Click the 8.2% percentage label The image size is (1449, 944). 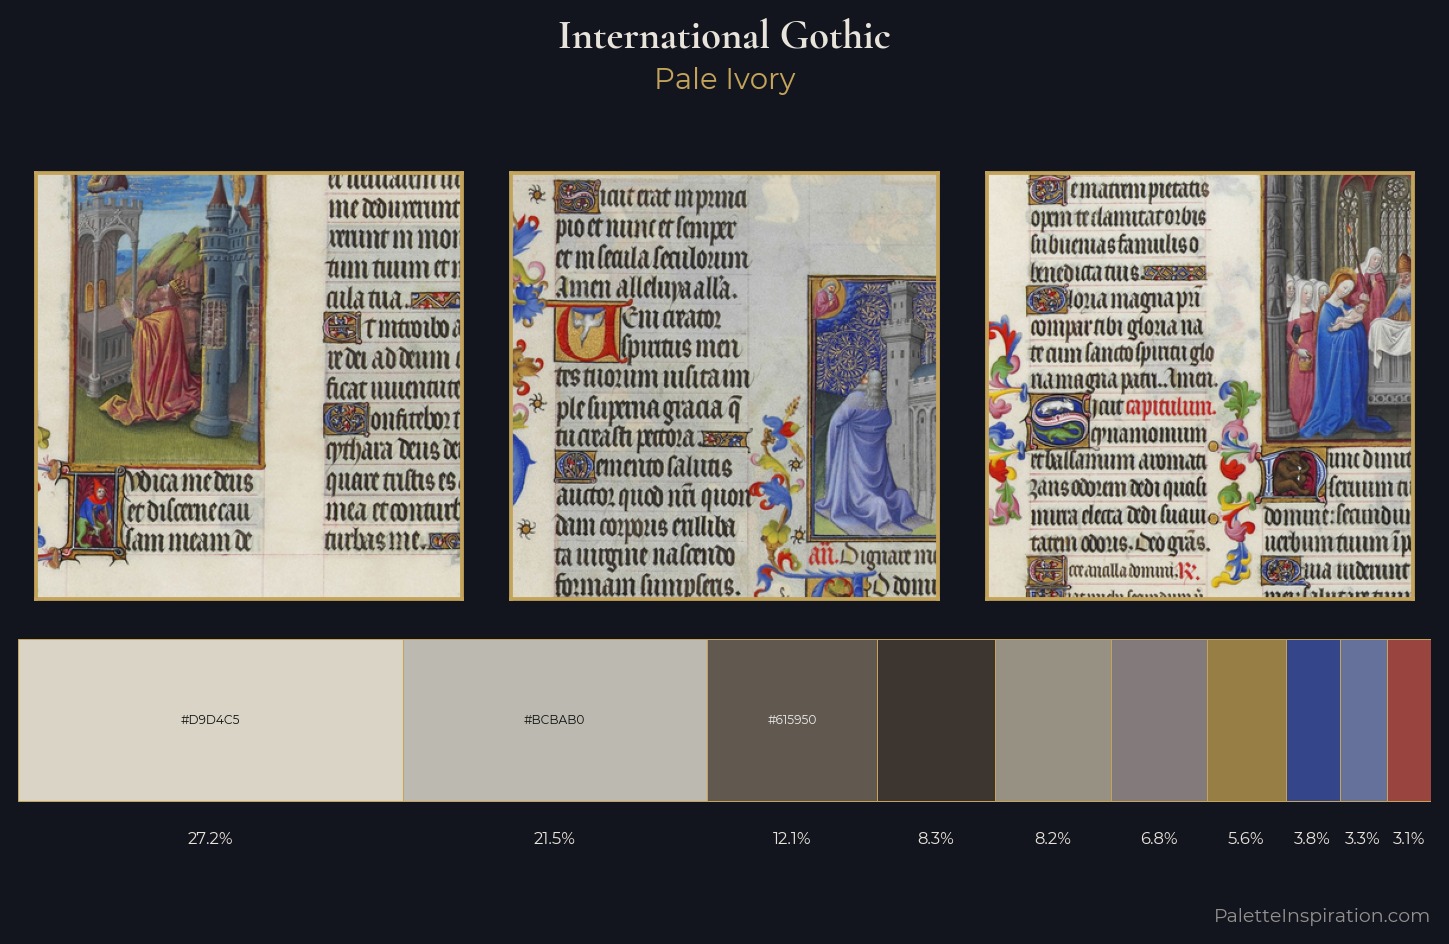click(x=1053, y=838)
